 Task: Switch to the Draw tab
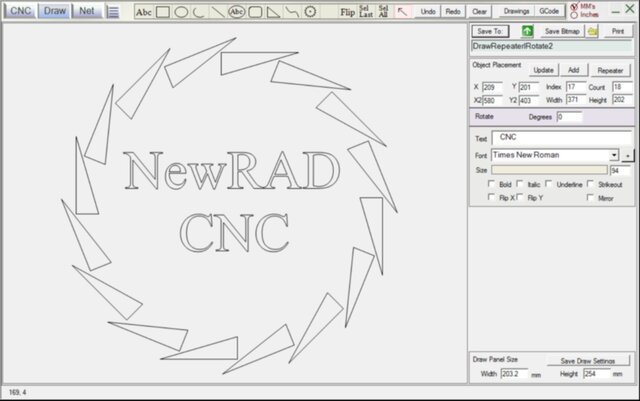click(x=54, y=11)
